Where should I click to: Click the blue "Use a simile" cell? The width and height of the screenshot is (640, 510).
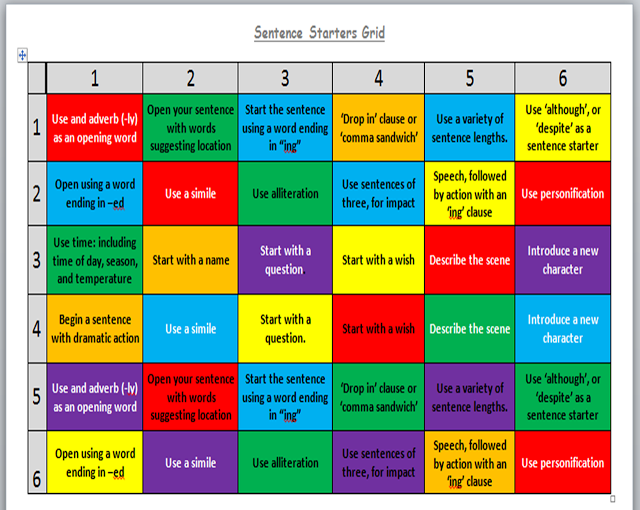[190, 329]
